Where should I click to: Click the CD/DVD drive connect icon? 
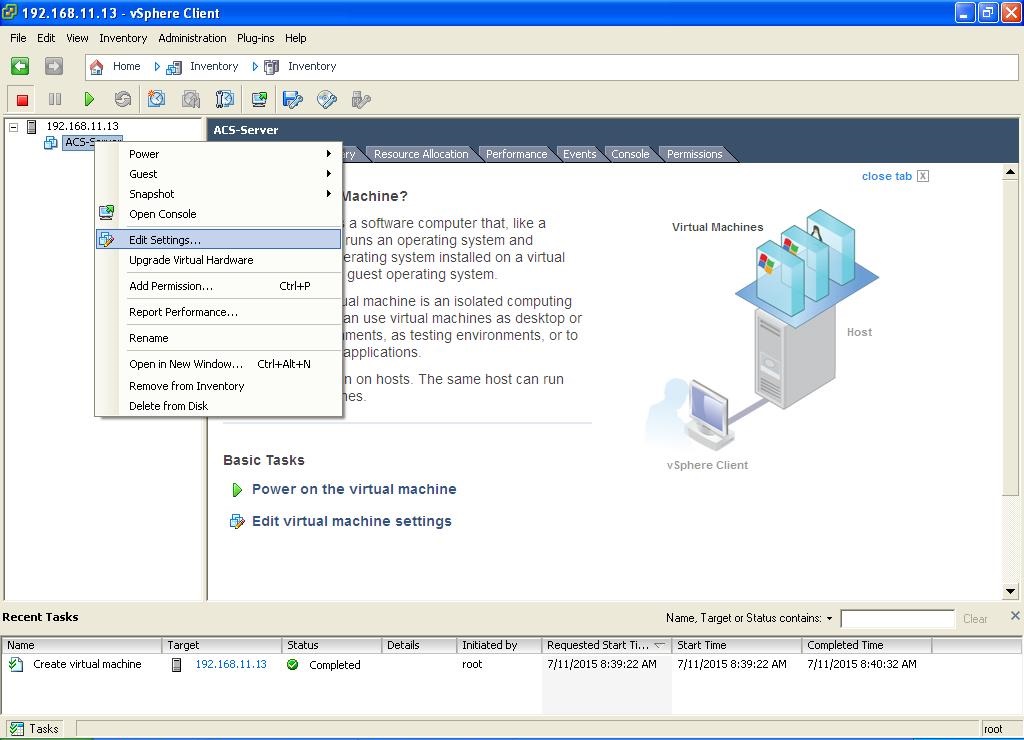pyautogui.click(x=327, y=99)
